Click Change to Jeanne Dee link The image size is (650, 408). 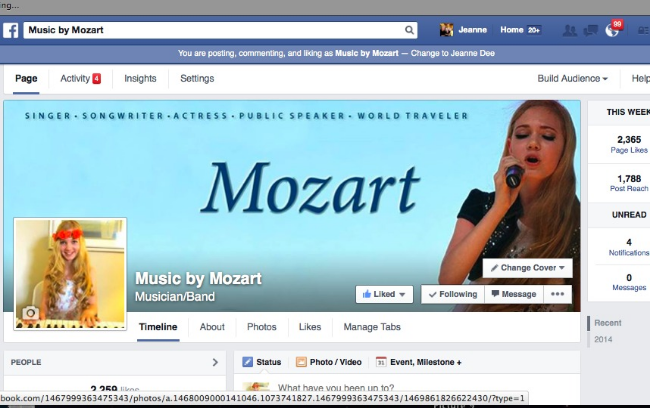453,53
